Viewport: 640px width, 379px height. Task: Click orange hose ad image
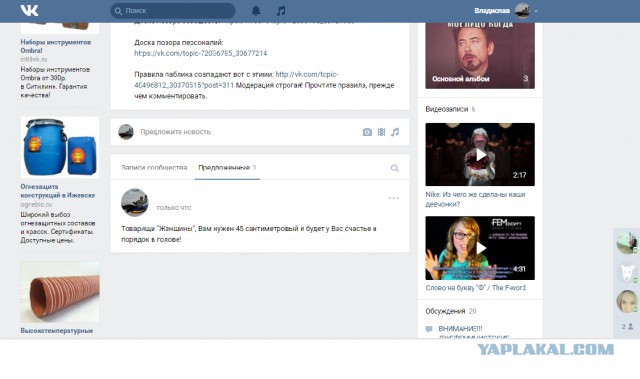[x=60, y=292]
